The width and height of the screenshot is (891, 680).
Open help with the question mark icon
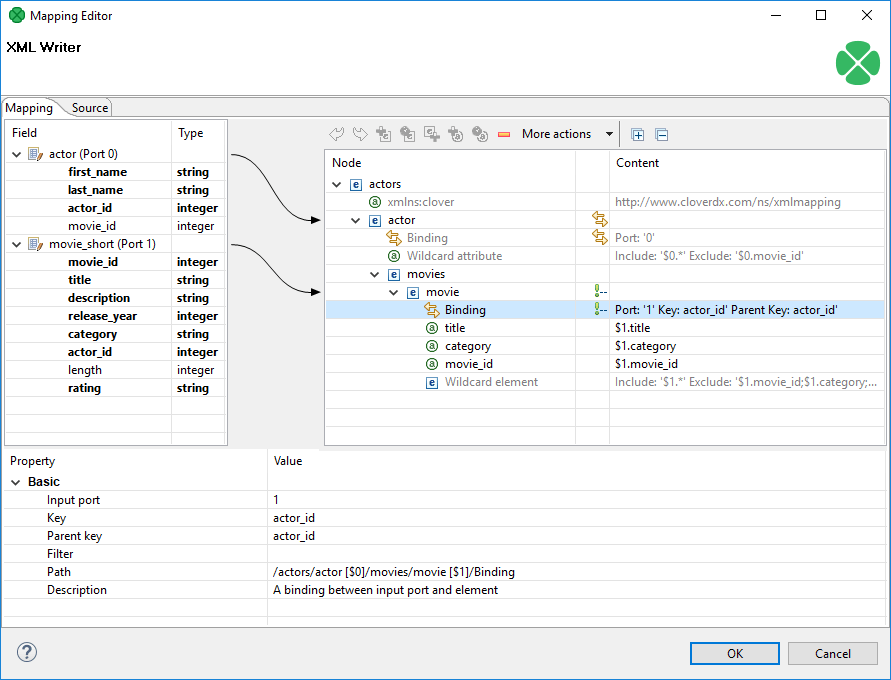click(x=27, y=652)
